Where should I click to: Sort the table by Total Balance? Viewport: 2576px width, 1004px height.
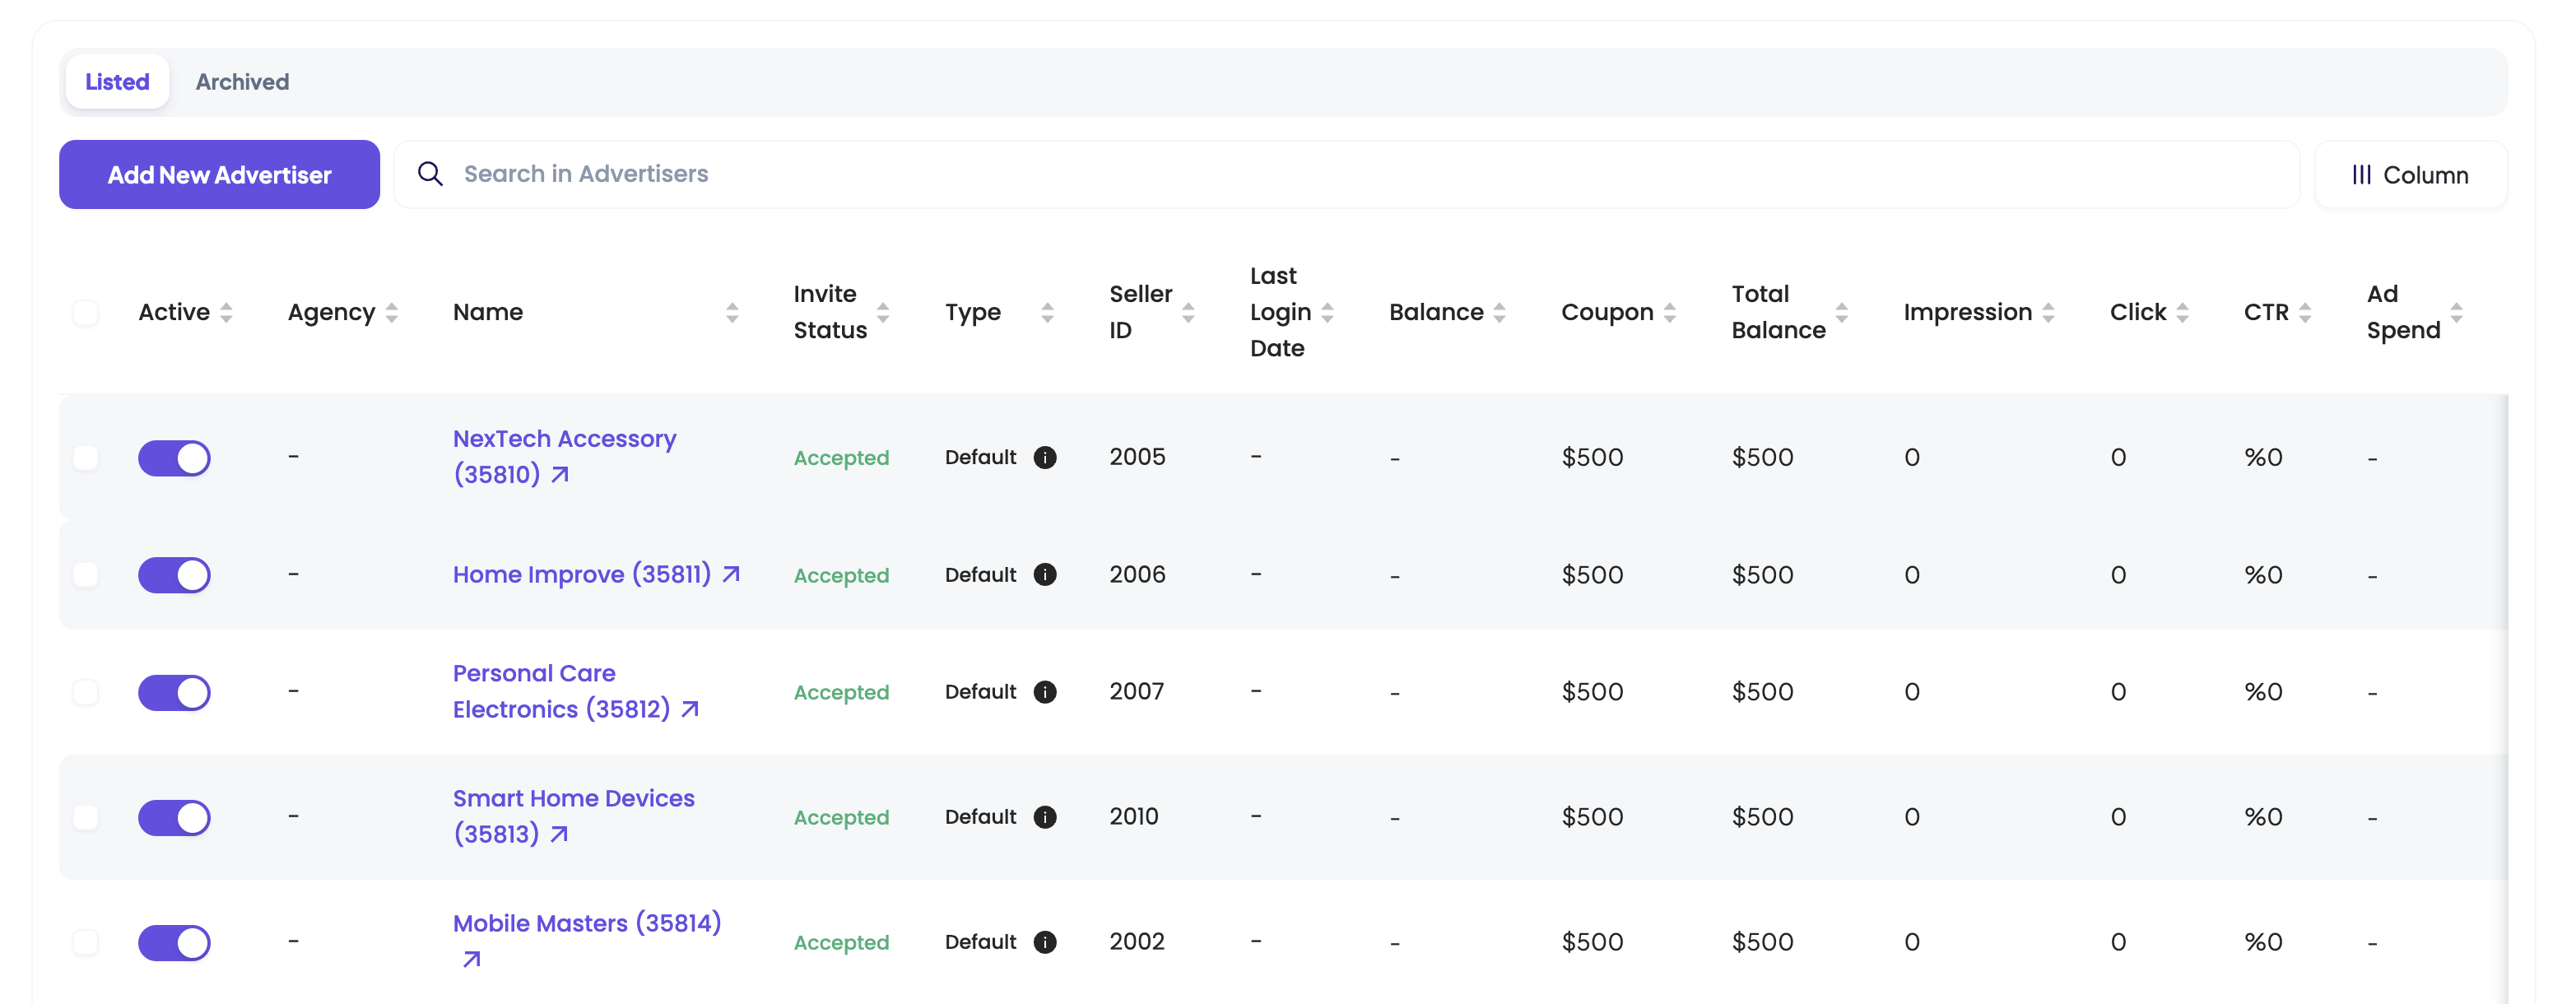1840,312
